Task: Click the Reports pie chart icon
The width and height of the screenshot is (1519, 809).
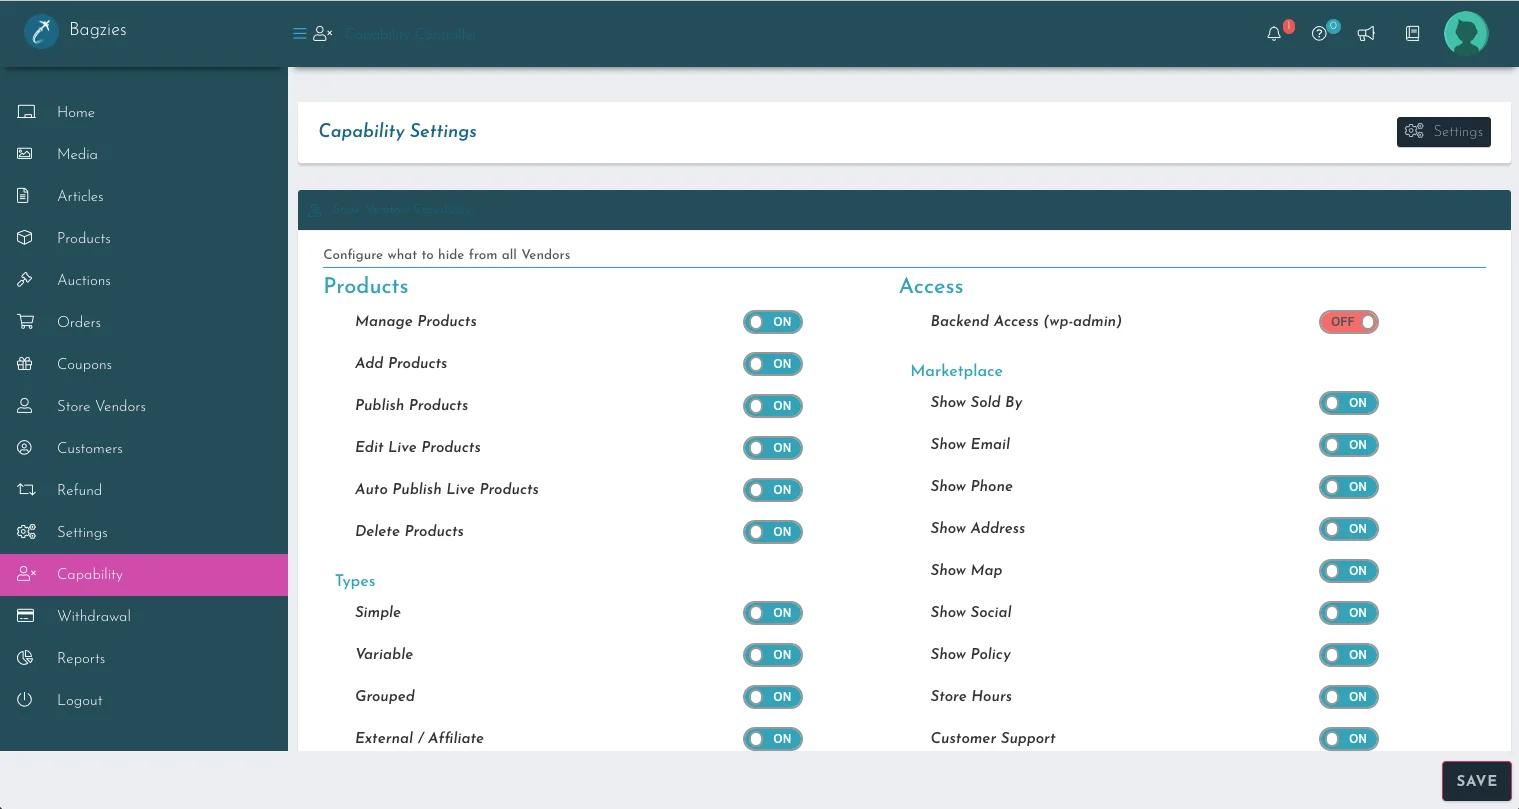Action: (x=25, y=658)
